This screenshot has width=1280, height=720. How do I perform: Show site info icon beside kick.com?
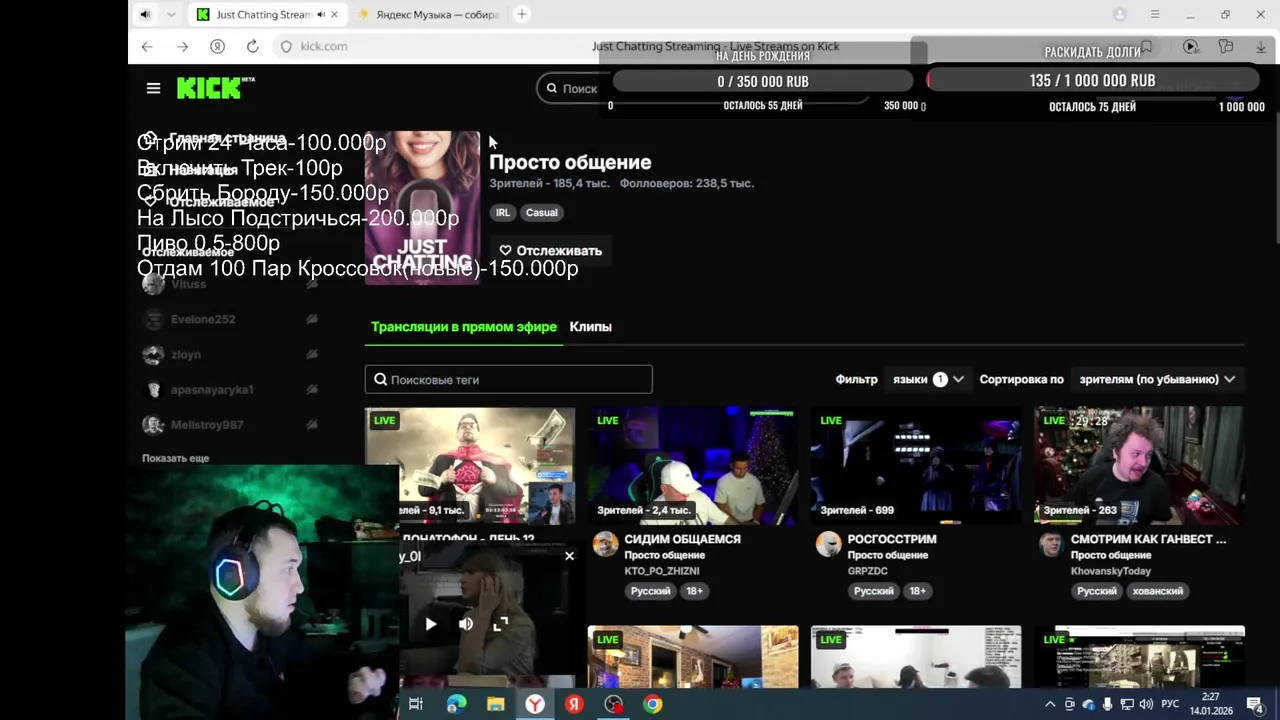point(286,46)
